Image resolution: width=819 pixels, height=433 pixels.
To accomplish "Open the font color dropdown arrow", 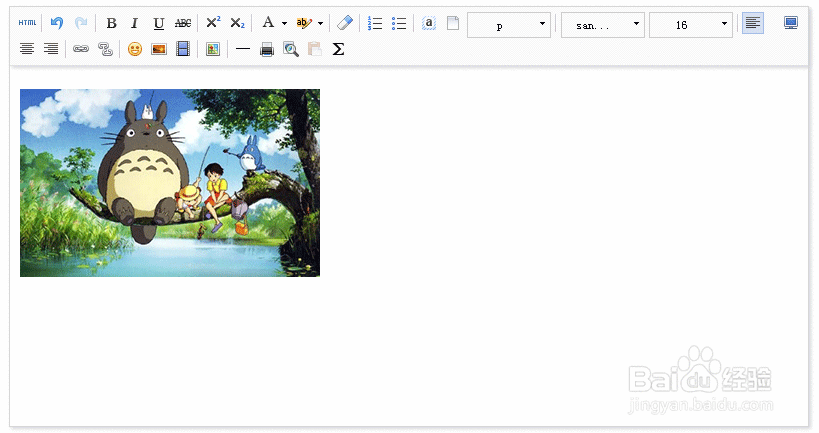I will [284, 24].
